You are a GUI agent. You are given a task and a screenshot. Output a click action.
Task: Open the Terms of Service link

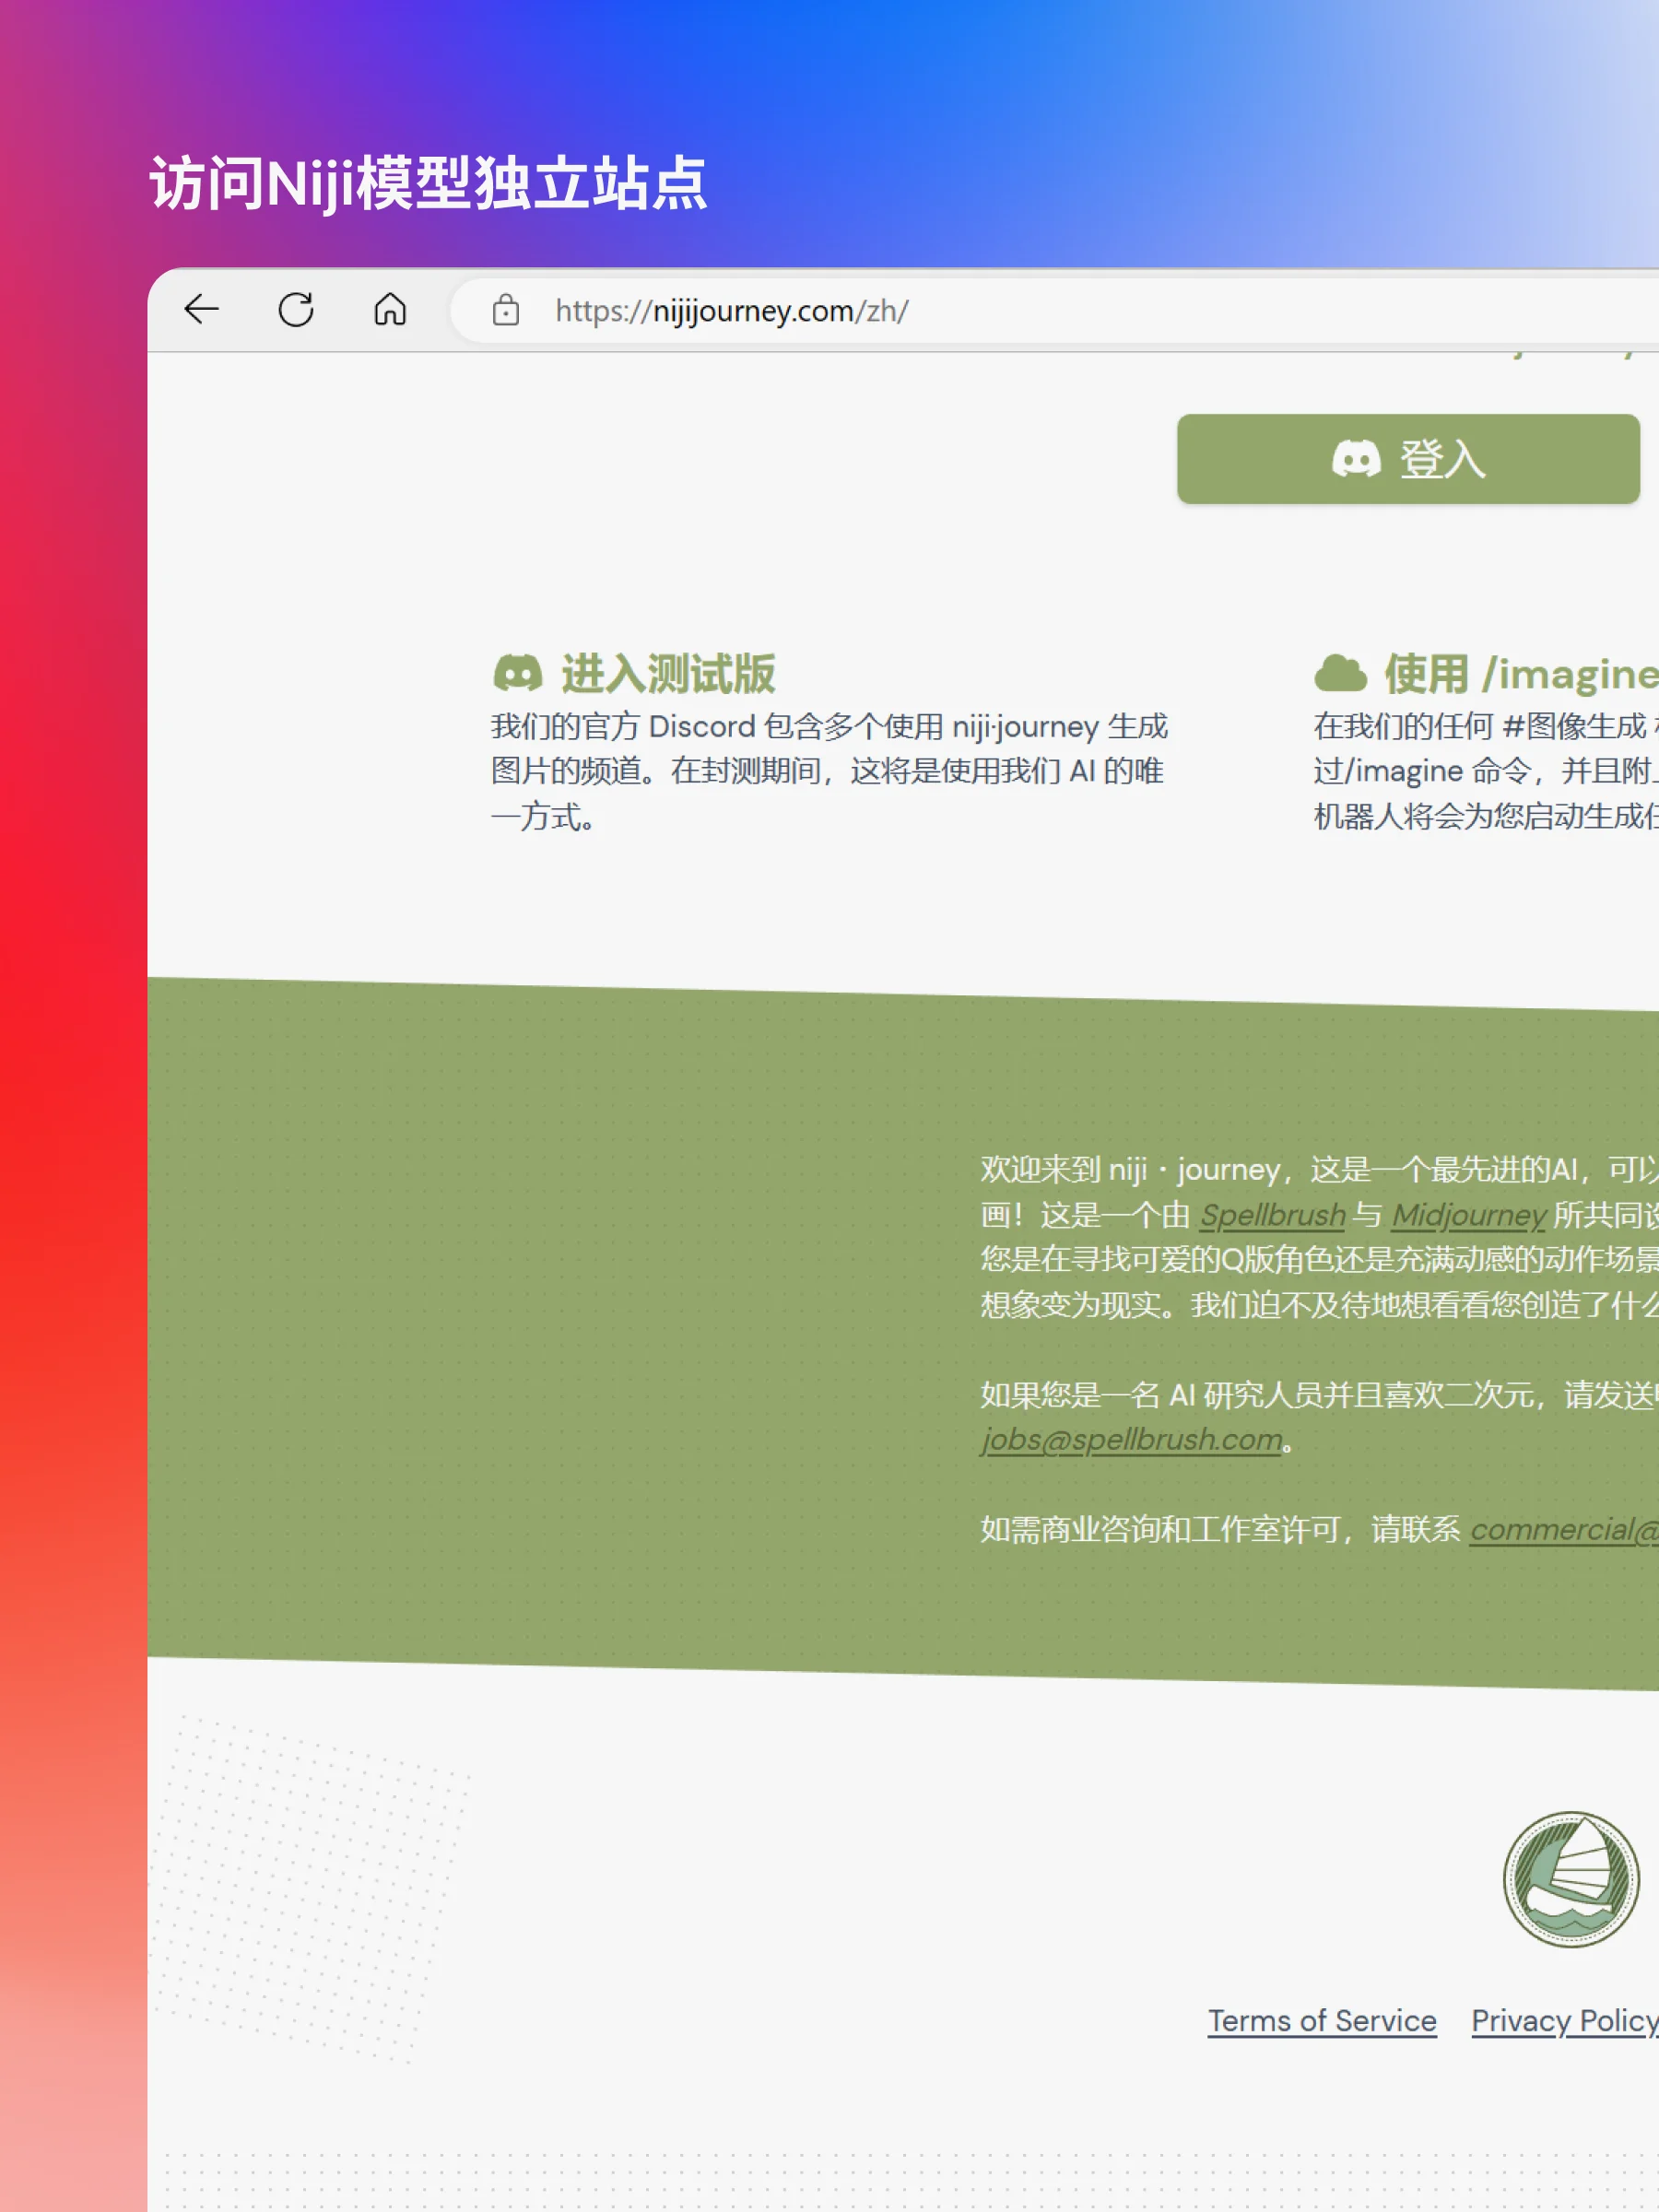pyautogui.click(x=1322, y=2021)
